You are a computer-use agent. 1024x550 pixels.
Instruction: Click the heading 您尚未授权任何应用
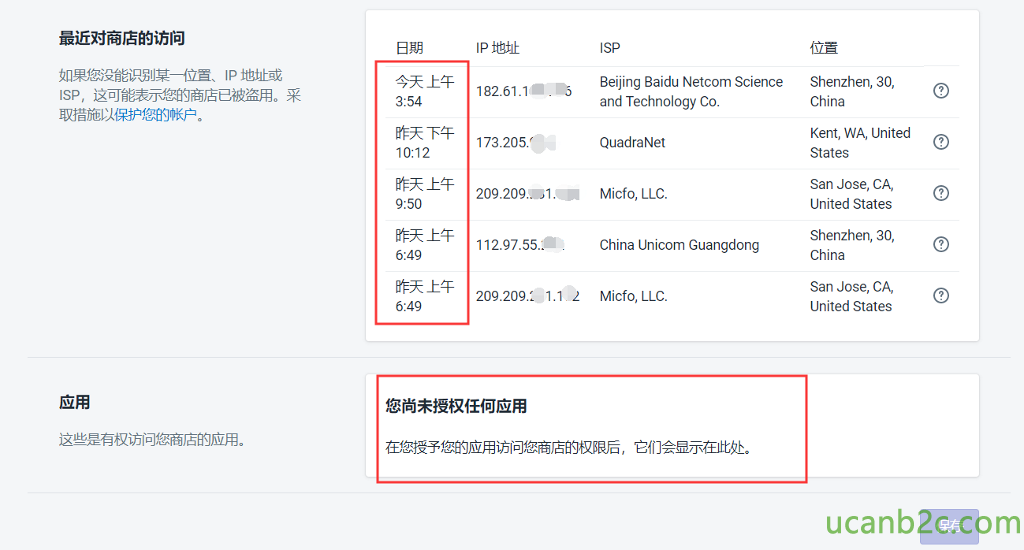(456, 406)
